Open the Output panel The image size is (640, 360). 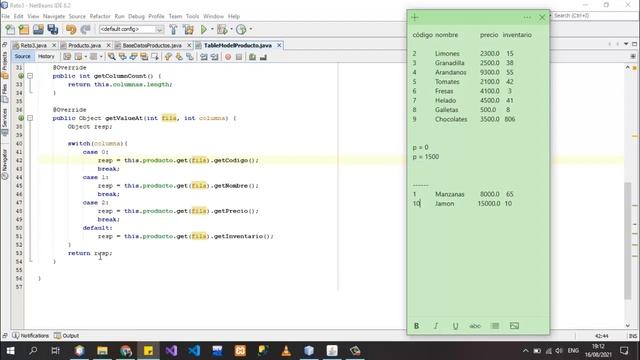(67, 336)
